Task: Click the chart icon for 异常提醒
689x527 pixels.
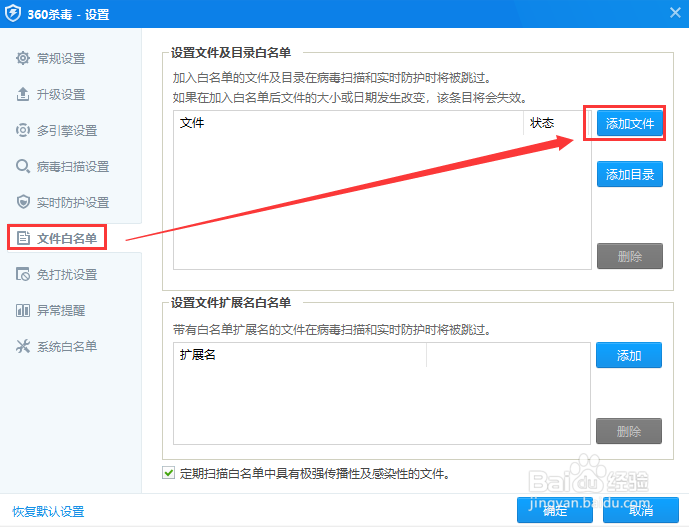Action: click(x=23, y=310)
